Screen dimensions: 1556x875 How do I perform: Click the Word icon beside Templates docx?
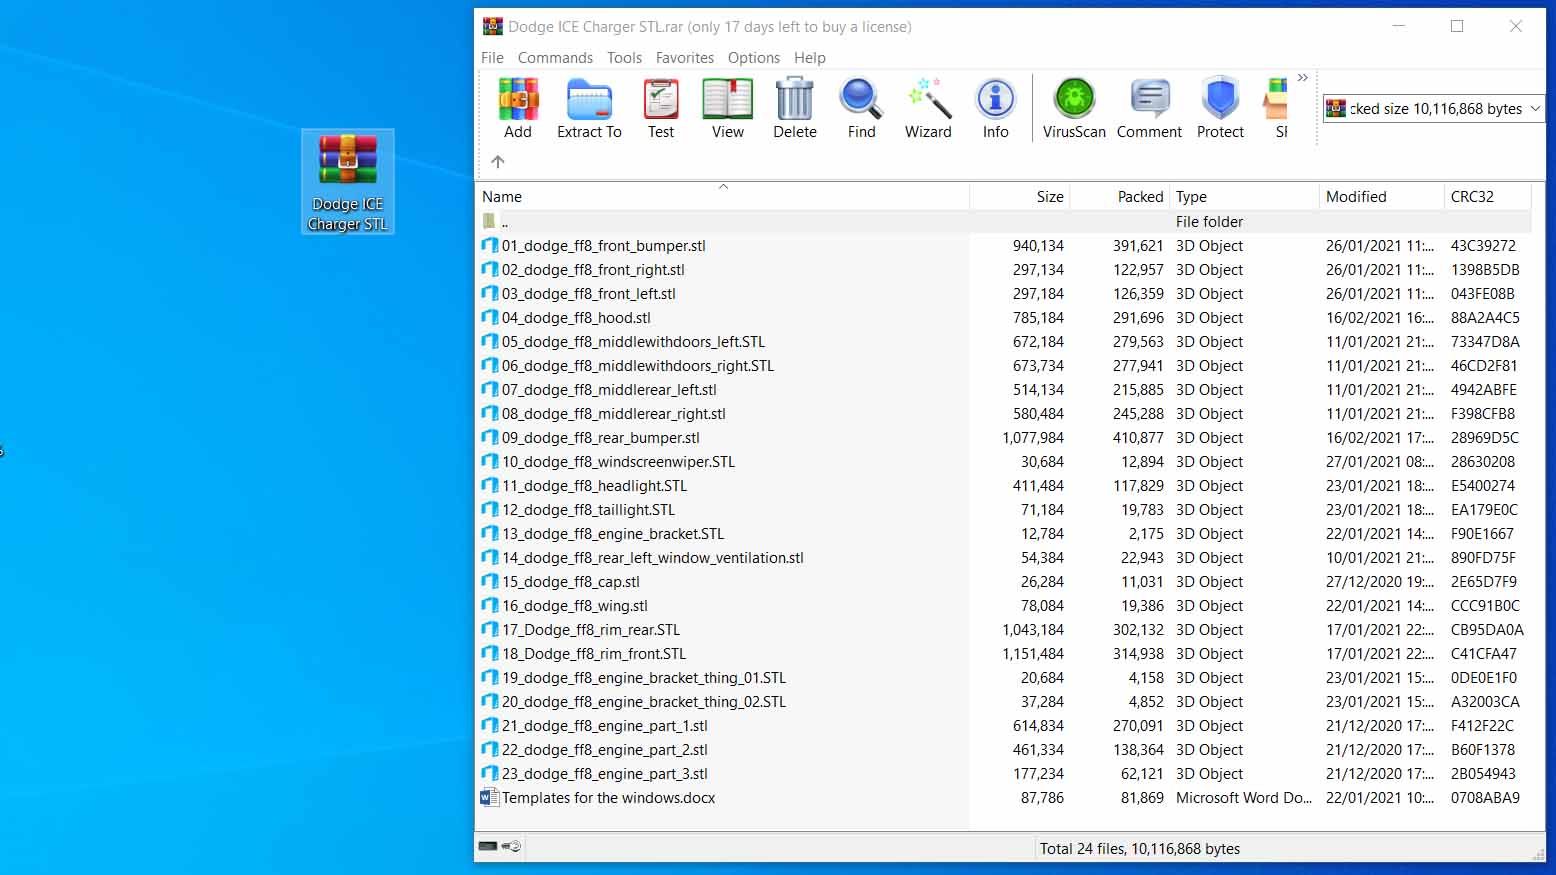(x=490, y=797)
